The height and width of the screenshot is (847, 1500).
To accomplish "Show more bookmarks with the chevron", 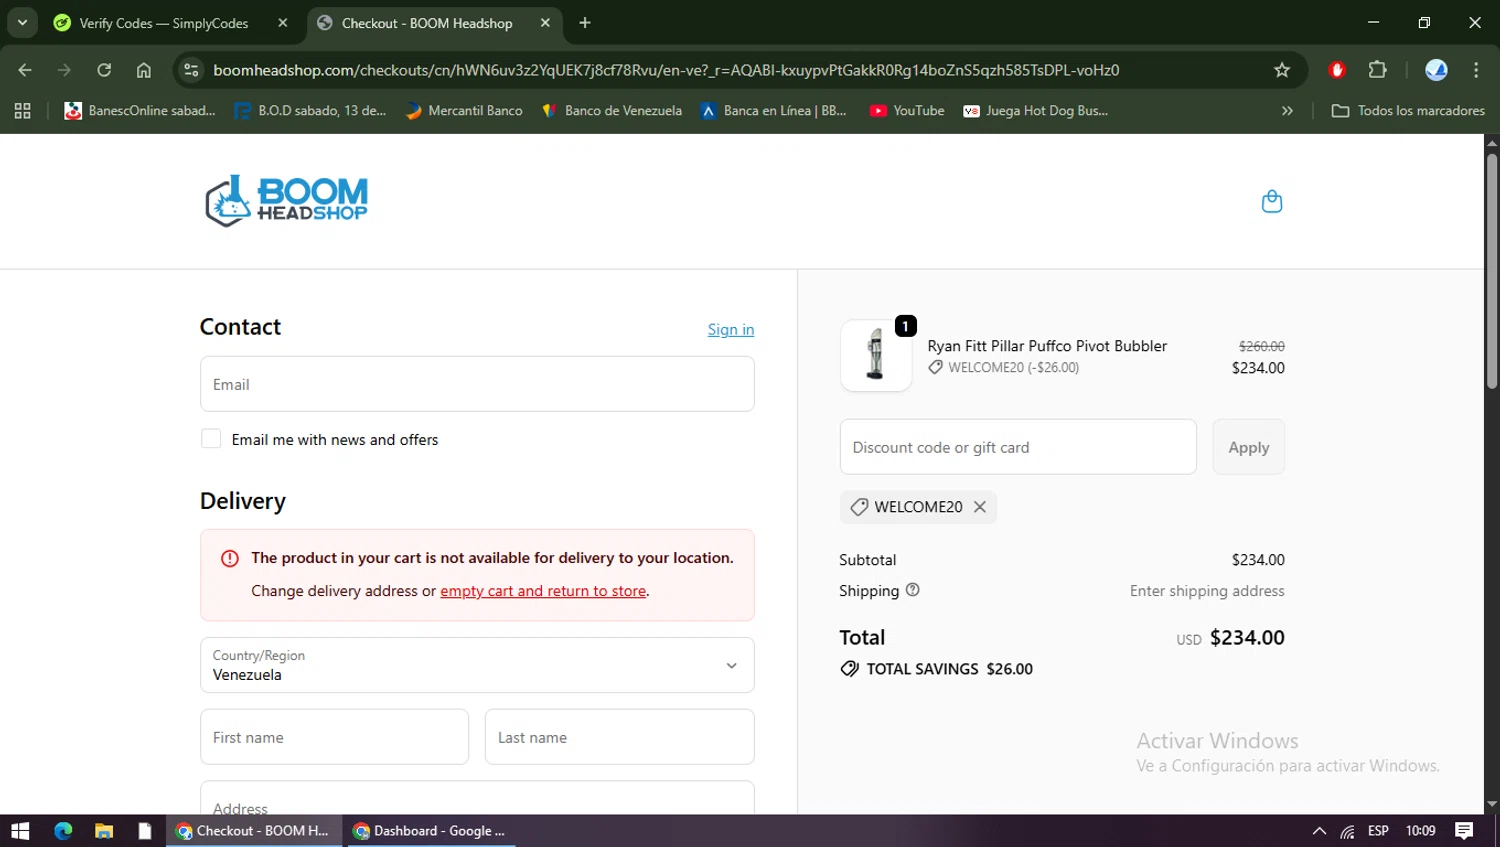I will 1287,111.
